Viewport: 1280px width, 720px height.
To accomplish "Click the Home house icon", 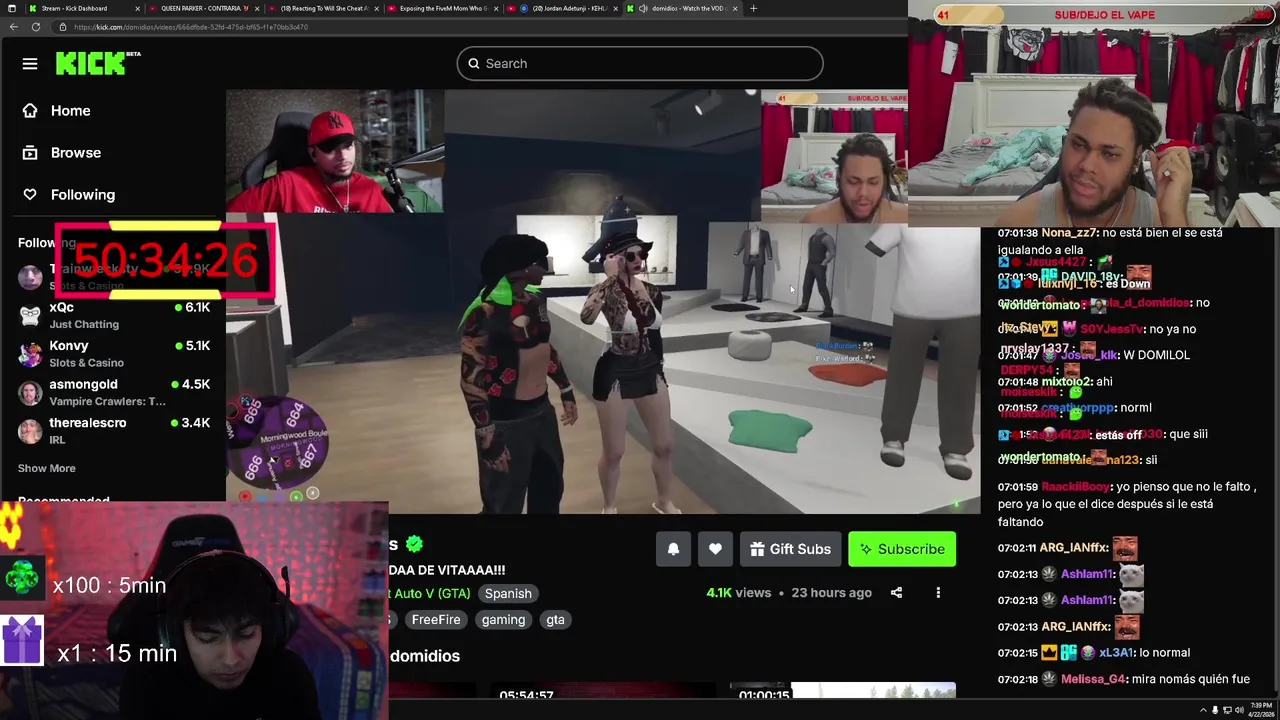I will pos(30,111).
